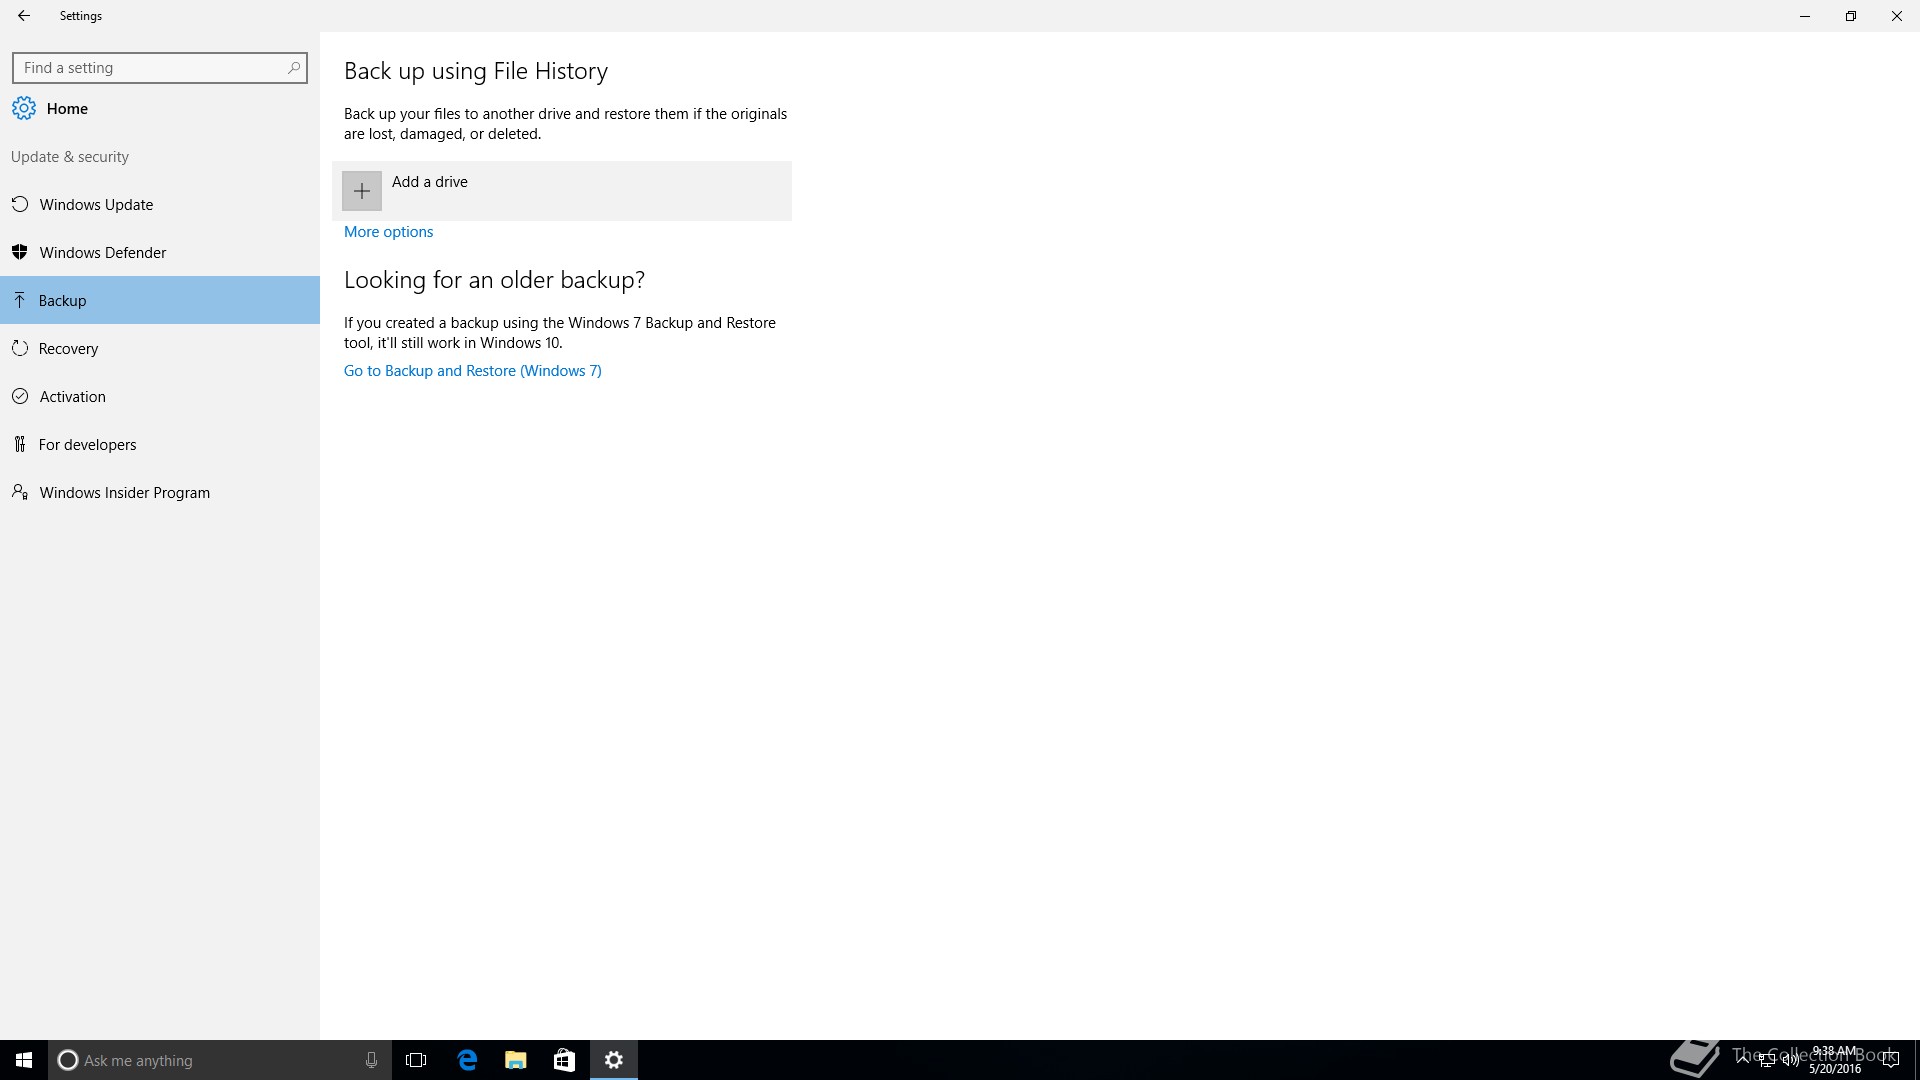Click the Add a drive label

pyautogui.click(x=430, y=182)
